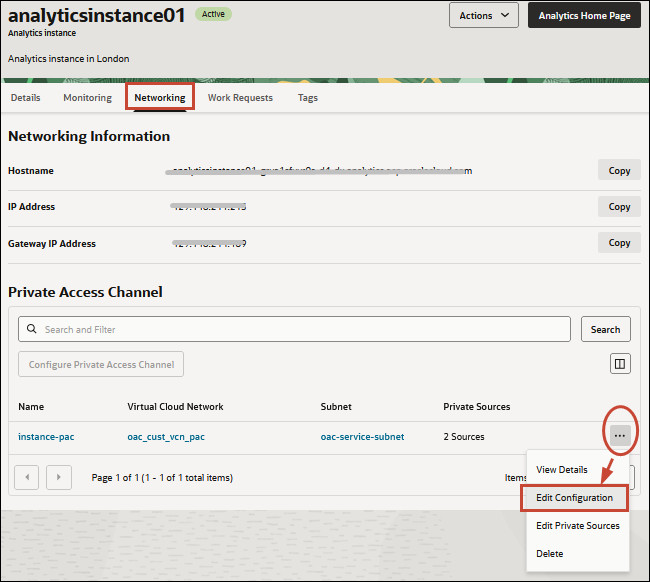Expand the Actions dropdown button
Viewport: 650px width, 582px height.
[x=484, y=16]
